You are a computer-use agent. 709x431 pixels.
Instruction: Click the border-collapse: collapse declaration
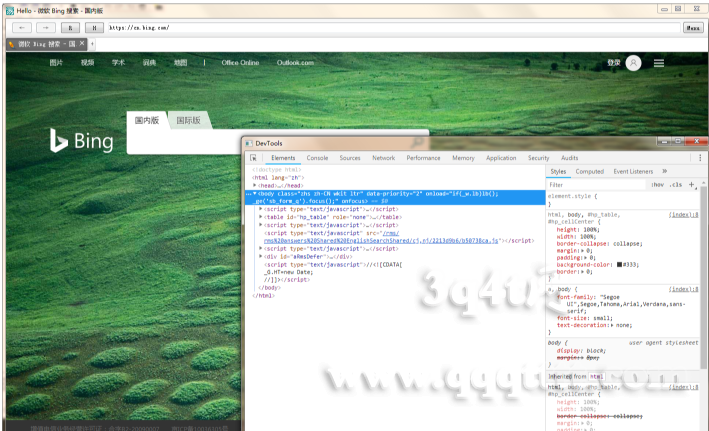point(599,244)
